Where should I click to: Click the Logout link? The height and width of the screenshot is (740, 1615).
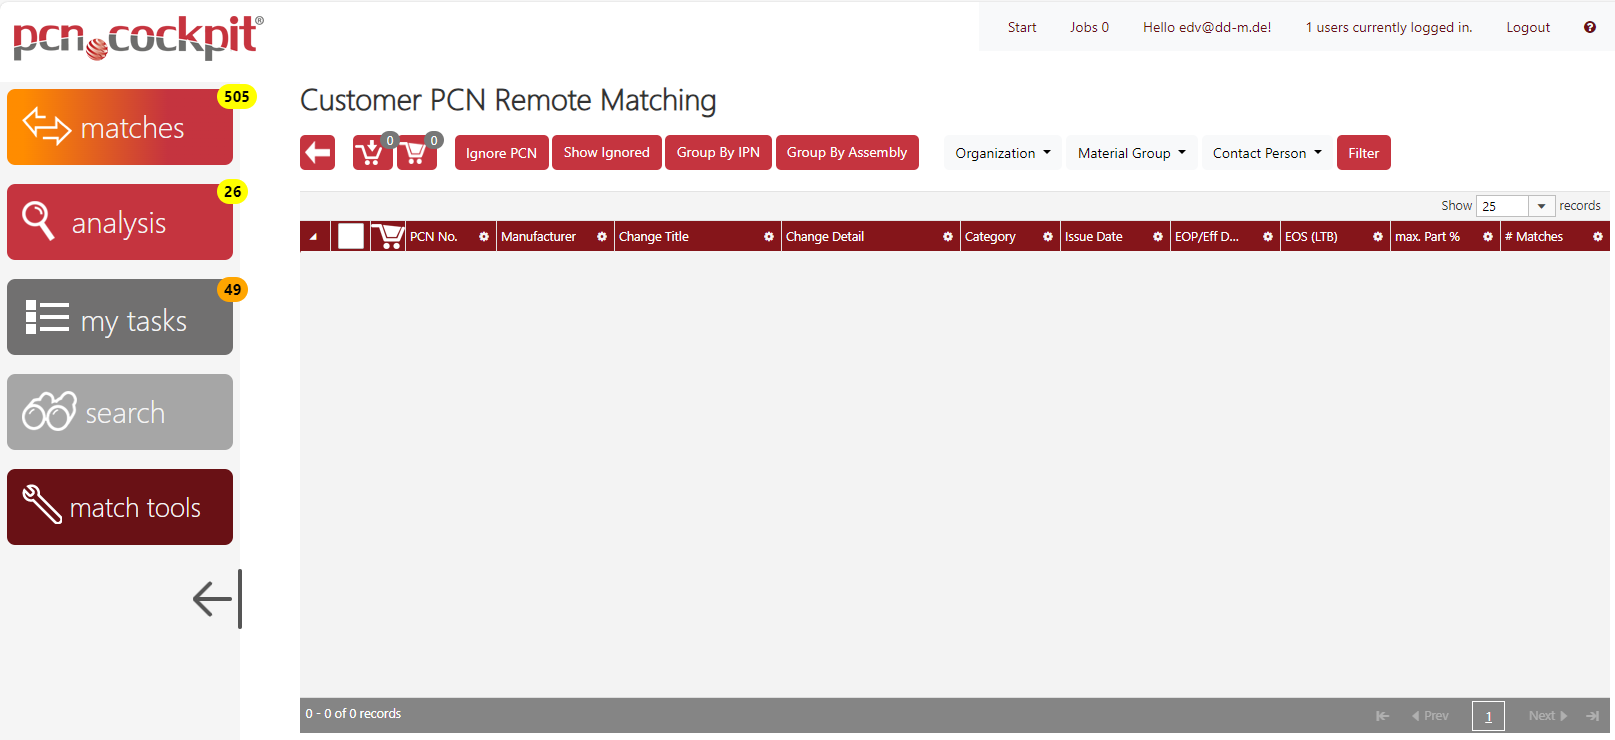click(x=1527, y=27)
